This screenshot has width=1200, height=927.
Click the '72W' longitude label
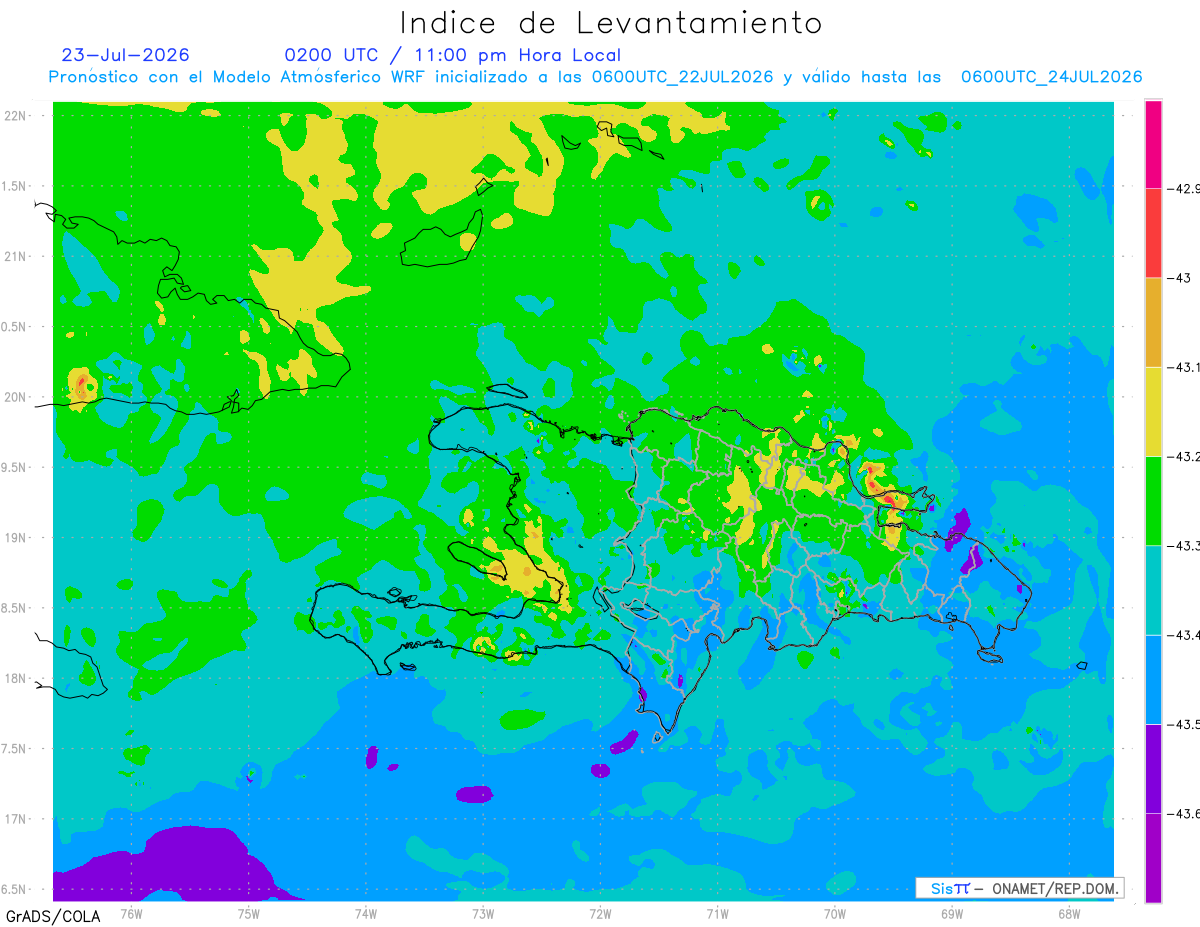click(x=600, y=913)
